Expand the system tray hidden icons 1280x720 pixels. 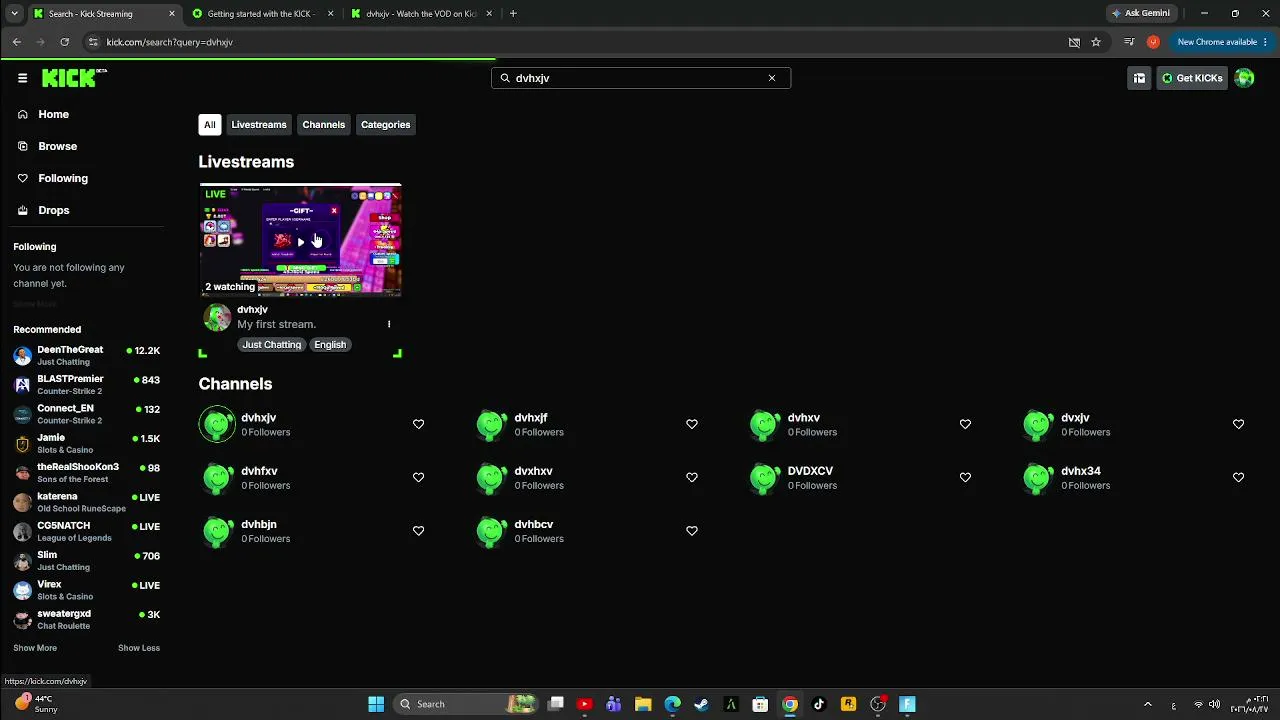[x=1147, y=704]
